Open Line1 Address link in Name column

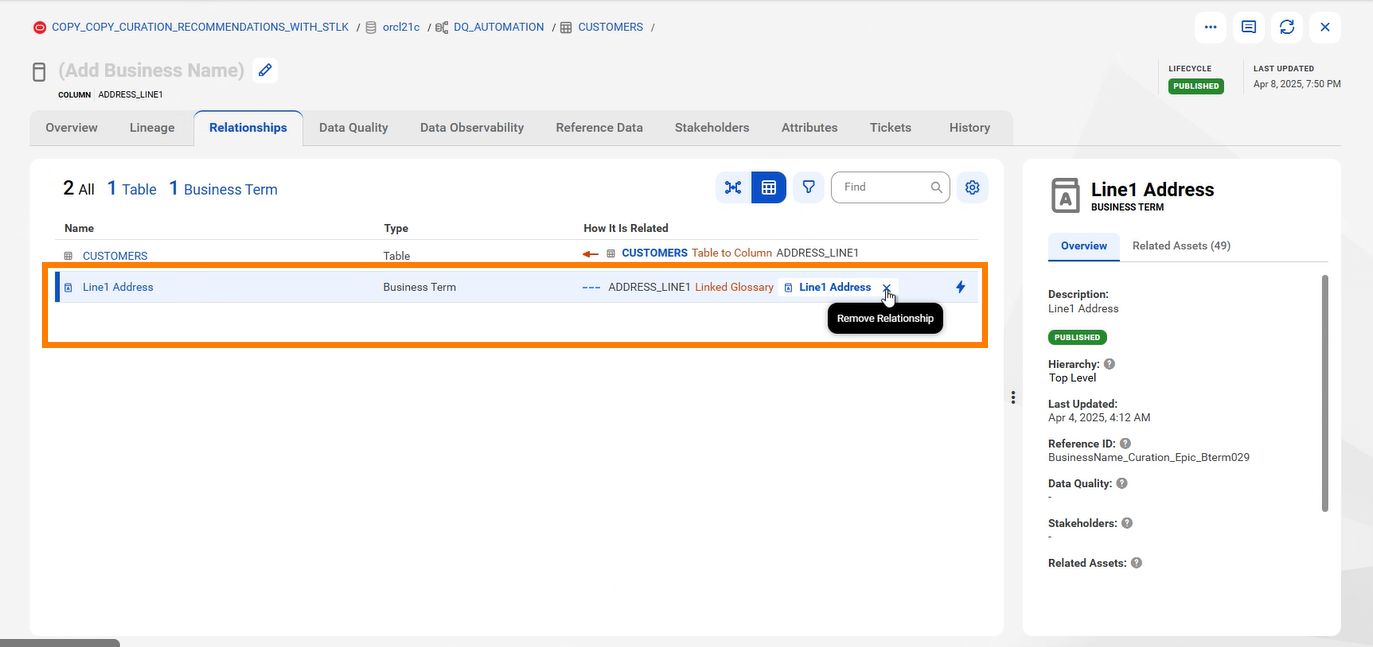[118, 287]
